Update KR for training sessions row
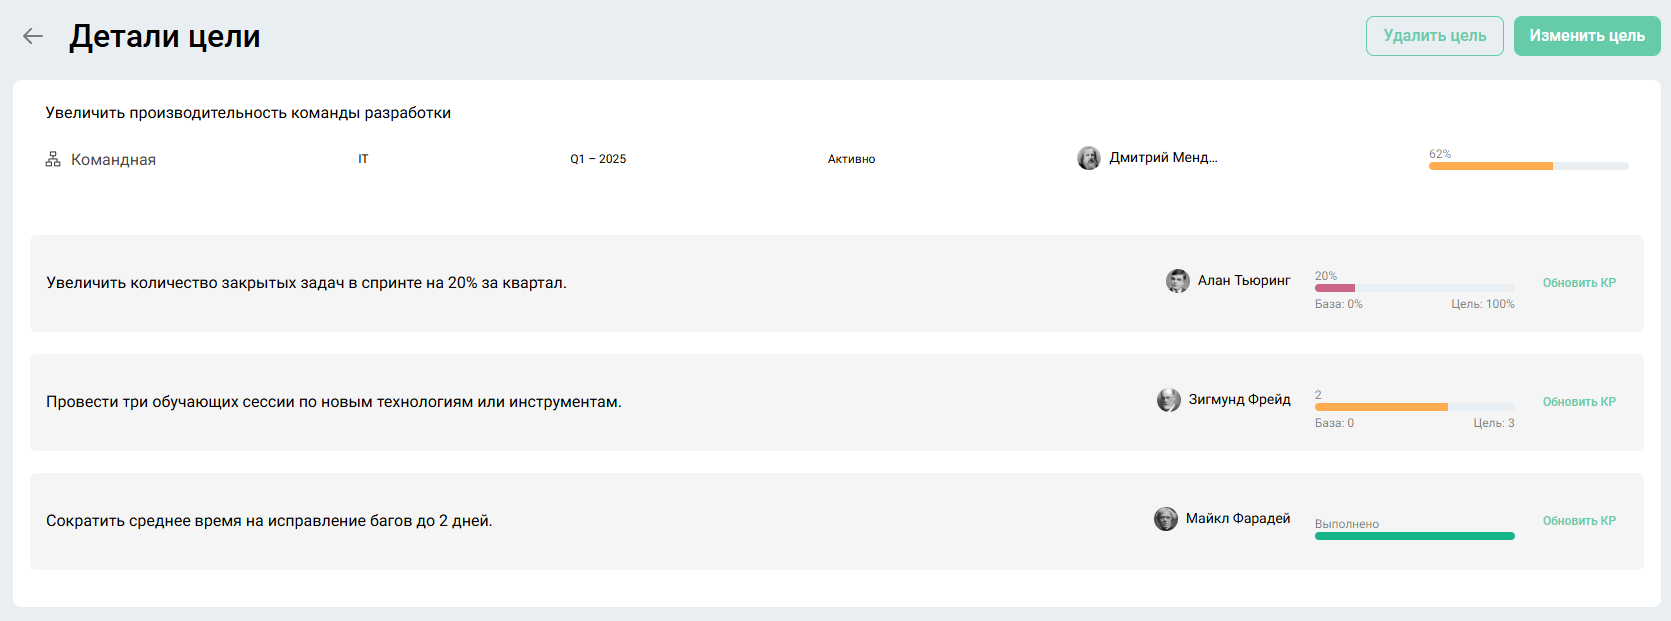 [1578, 402]
